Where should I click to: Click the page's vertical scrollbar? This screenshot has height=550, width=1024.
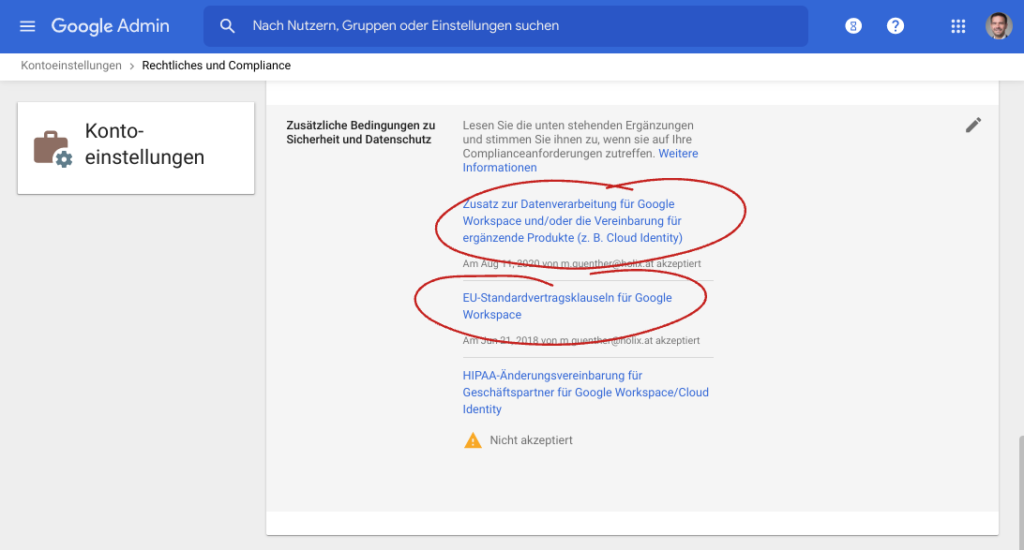point(1019,490)
